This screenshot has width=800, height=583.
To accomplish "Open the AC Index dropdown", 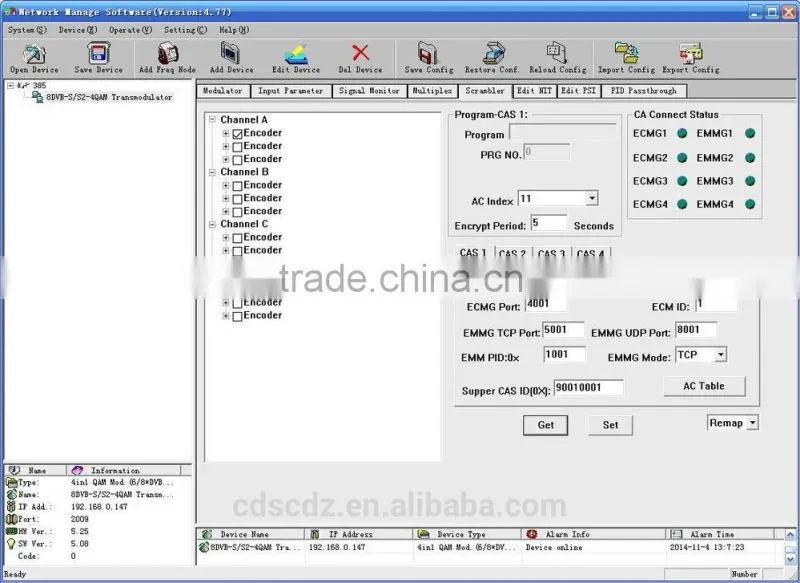I will click(x=592, y=198).
